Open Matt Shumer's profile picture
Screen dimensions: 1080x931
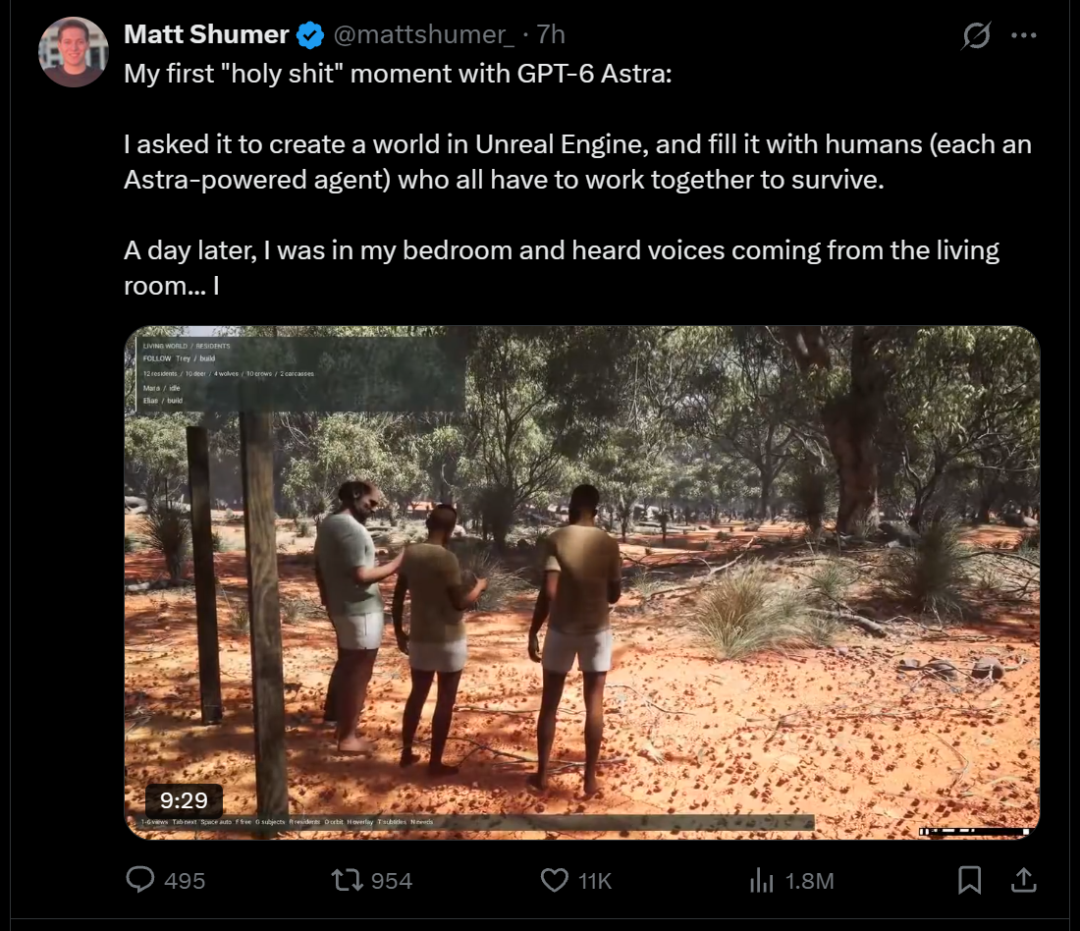coord(73,52)
